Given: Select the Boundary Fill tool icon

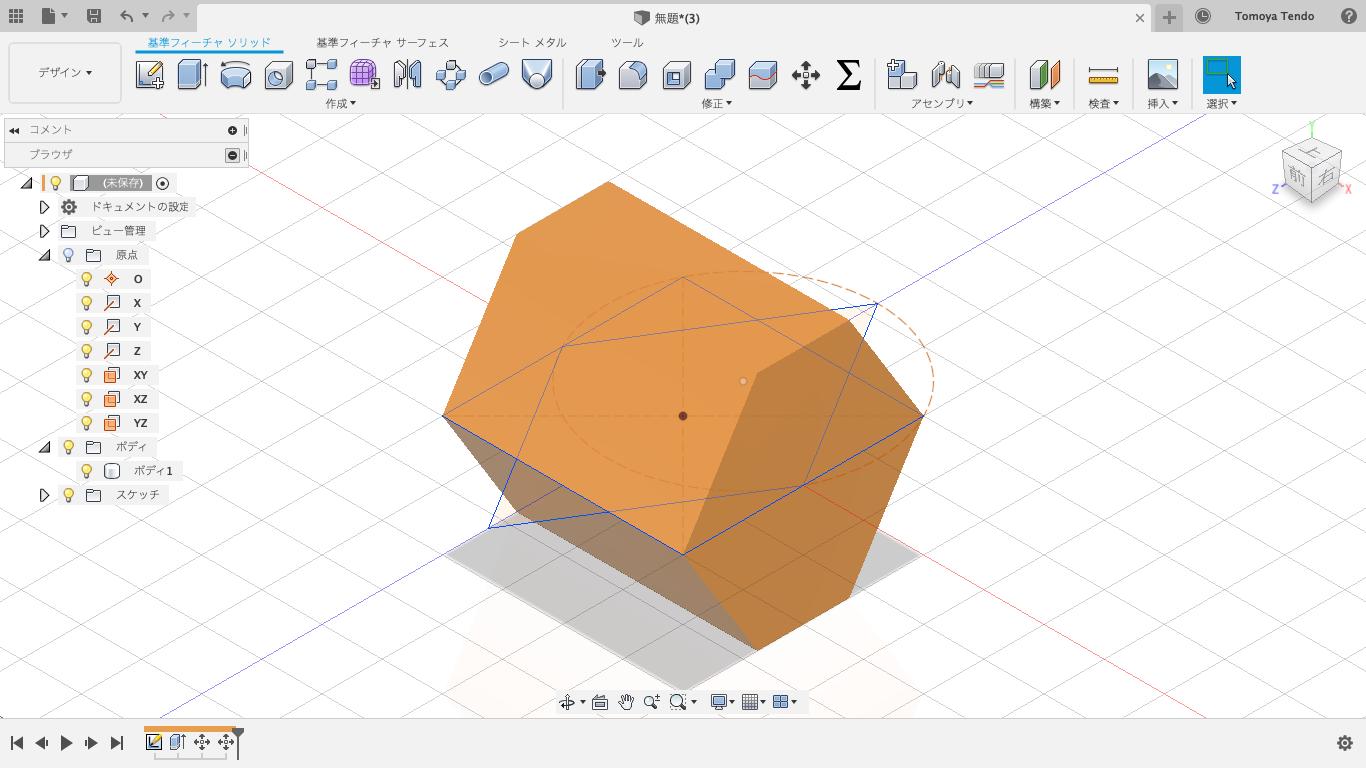Looking at the screenshot, I should pyautogui.click(x=537, y=75).
